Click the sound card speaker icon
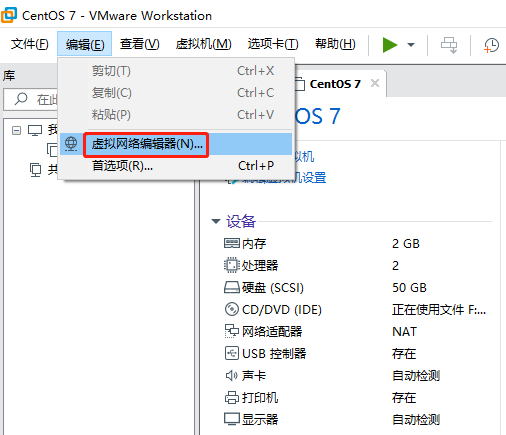The height and width of the screenshot is (435, 506). (231, 376)
